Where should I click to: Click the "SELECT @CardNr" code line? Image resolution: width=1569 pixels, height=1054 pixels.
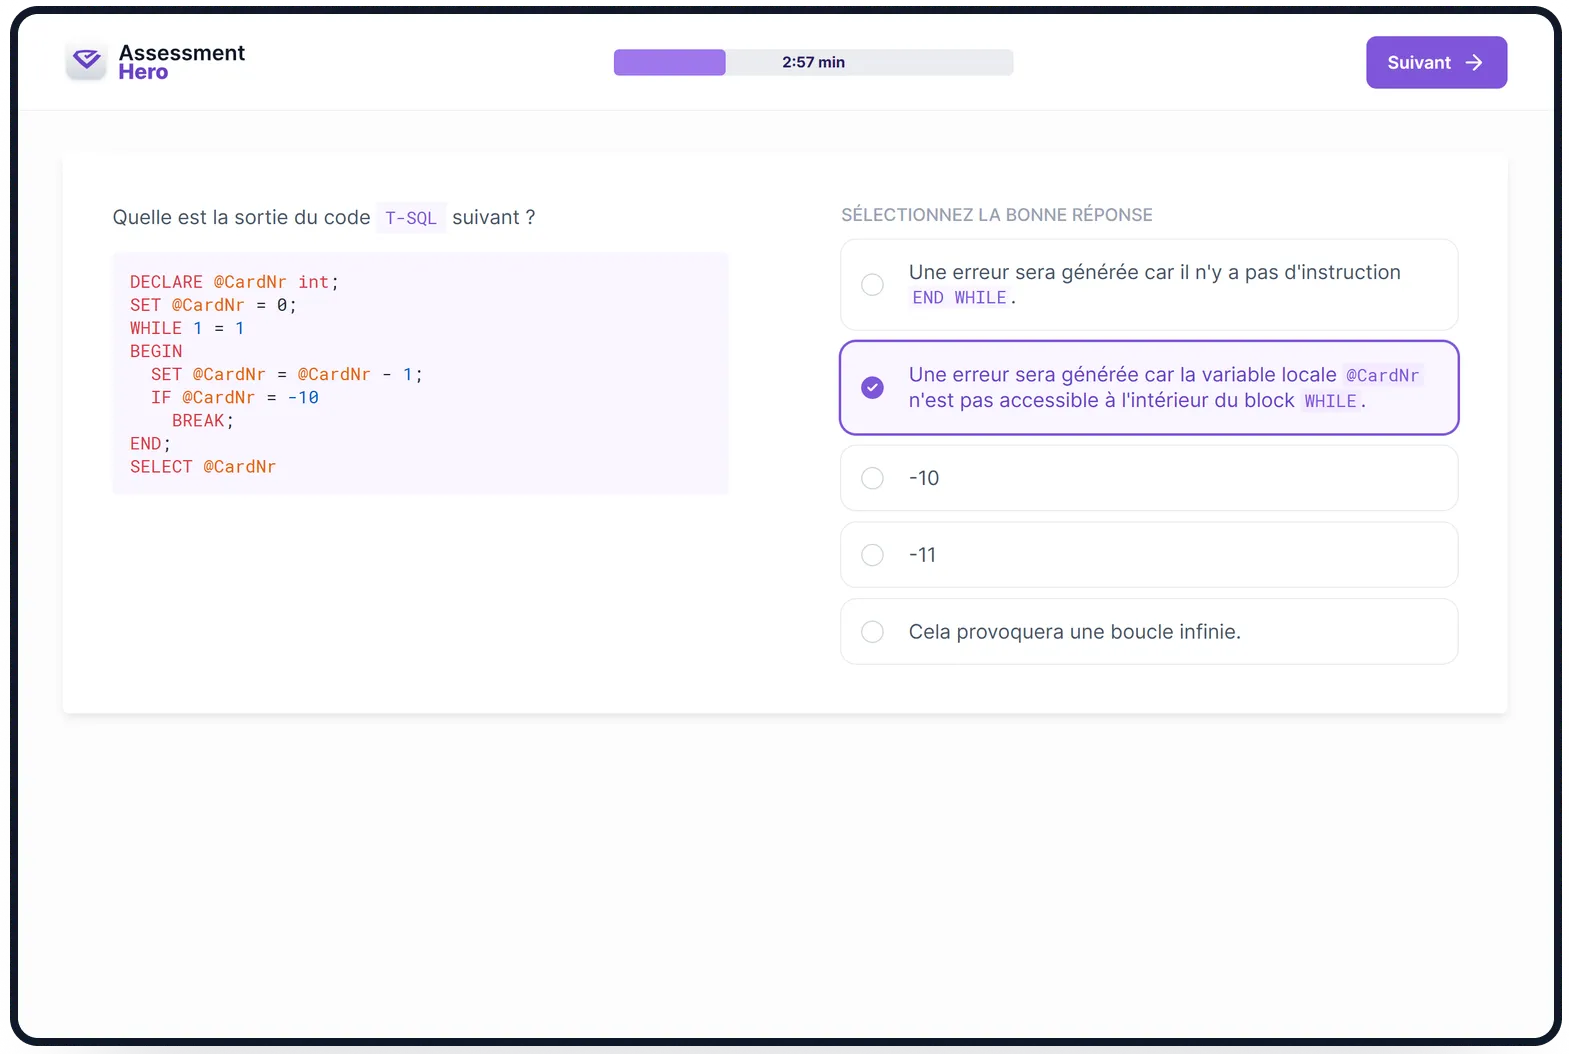pos(203,467)
